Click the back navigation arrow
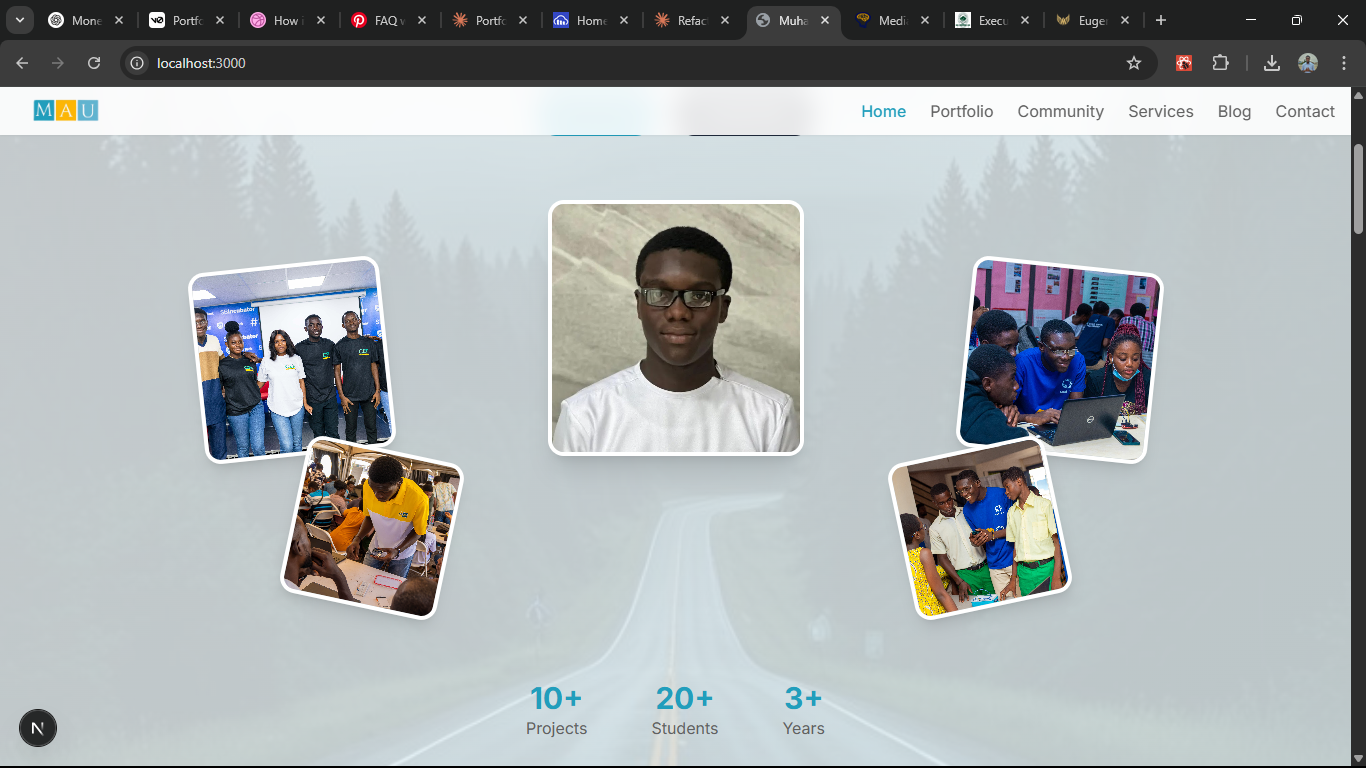1366x768 pixels. (22, 62)
